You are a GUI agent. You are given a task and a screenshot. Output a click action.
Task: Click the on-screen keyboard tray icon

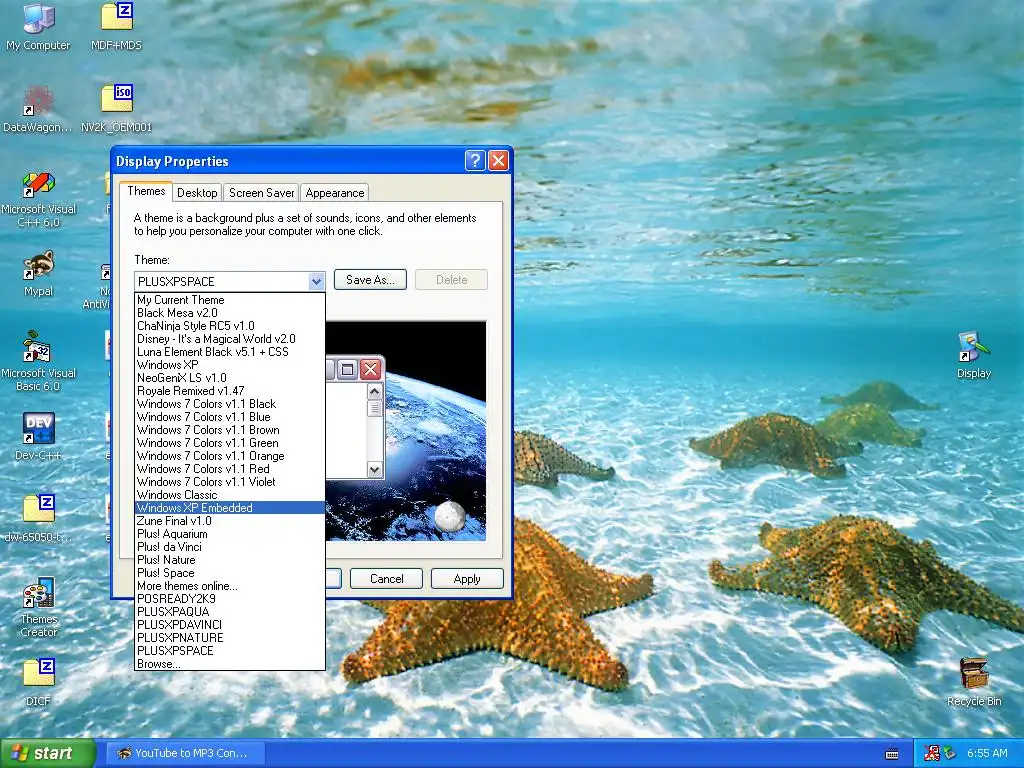tap(891, 754)
